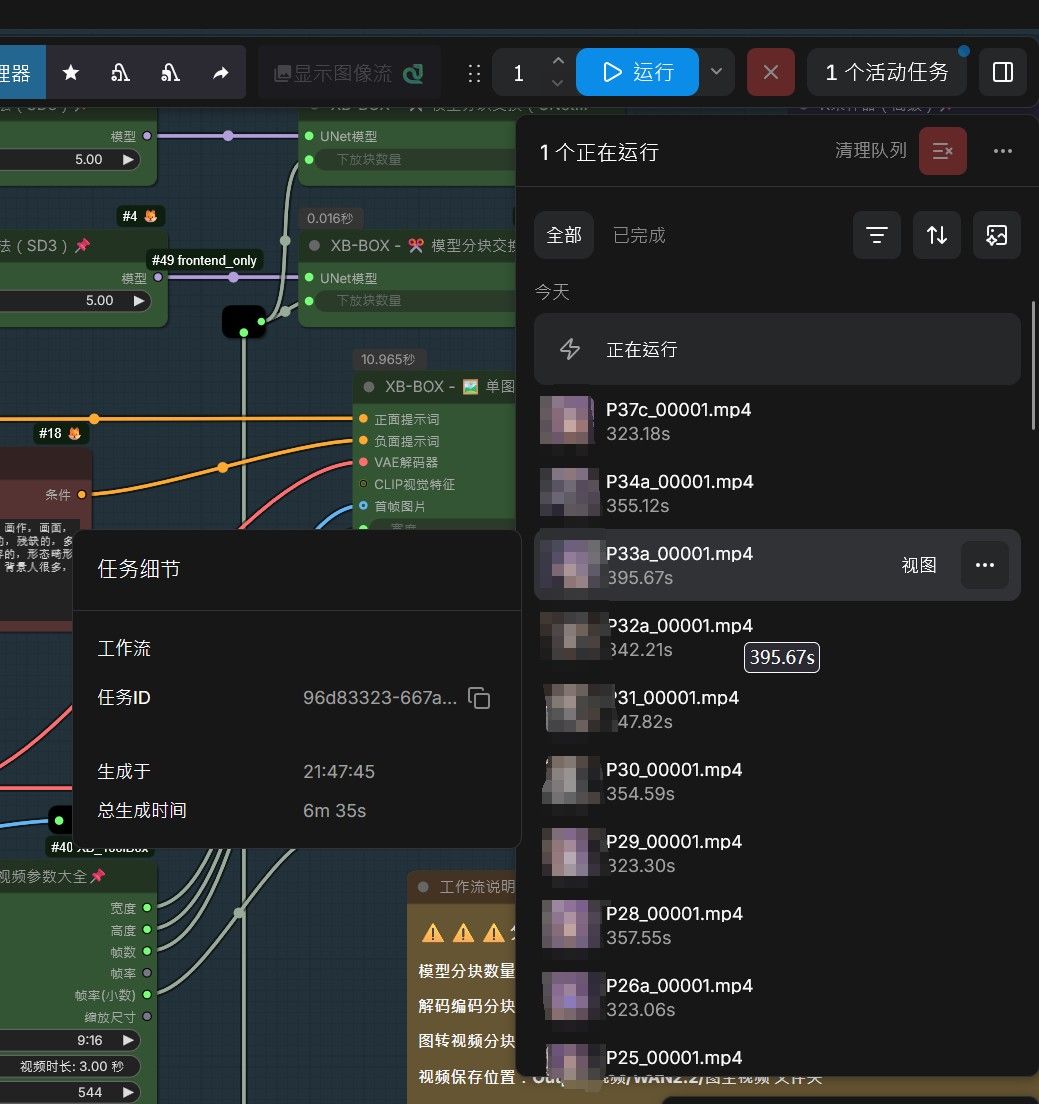Increase the batch count stepper
The image size is (1039, 1104).
[x=558, y=61]
